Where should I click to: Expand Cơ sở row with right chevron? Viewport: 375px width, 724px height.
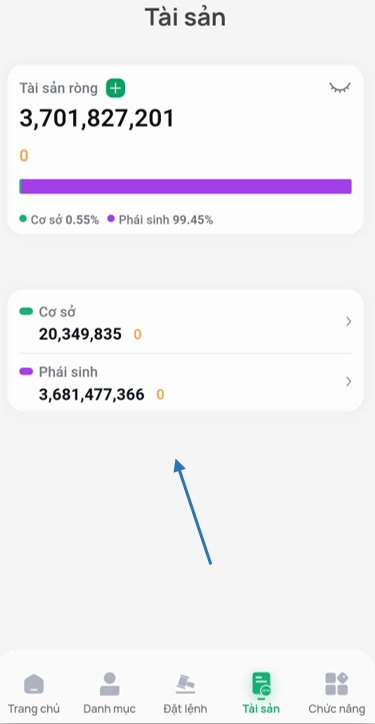click(x=349, y=321)
